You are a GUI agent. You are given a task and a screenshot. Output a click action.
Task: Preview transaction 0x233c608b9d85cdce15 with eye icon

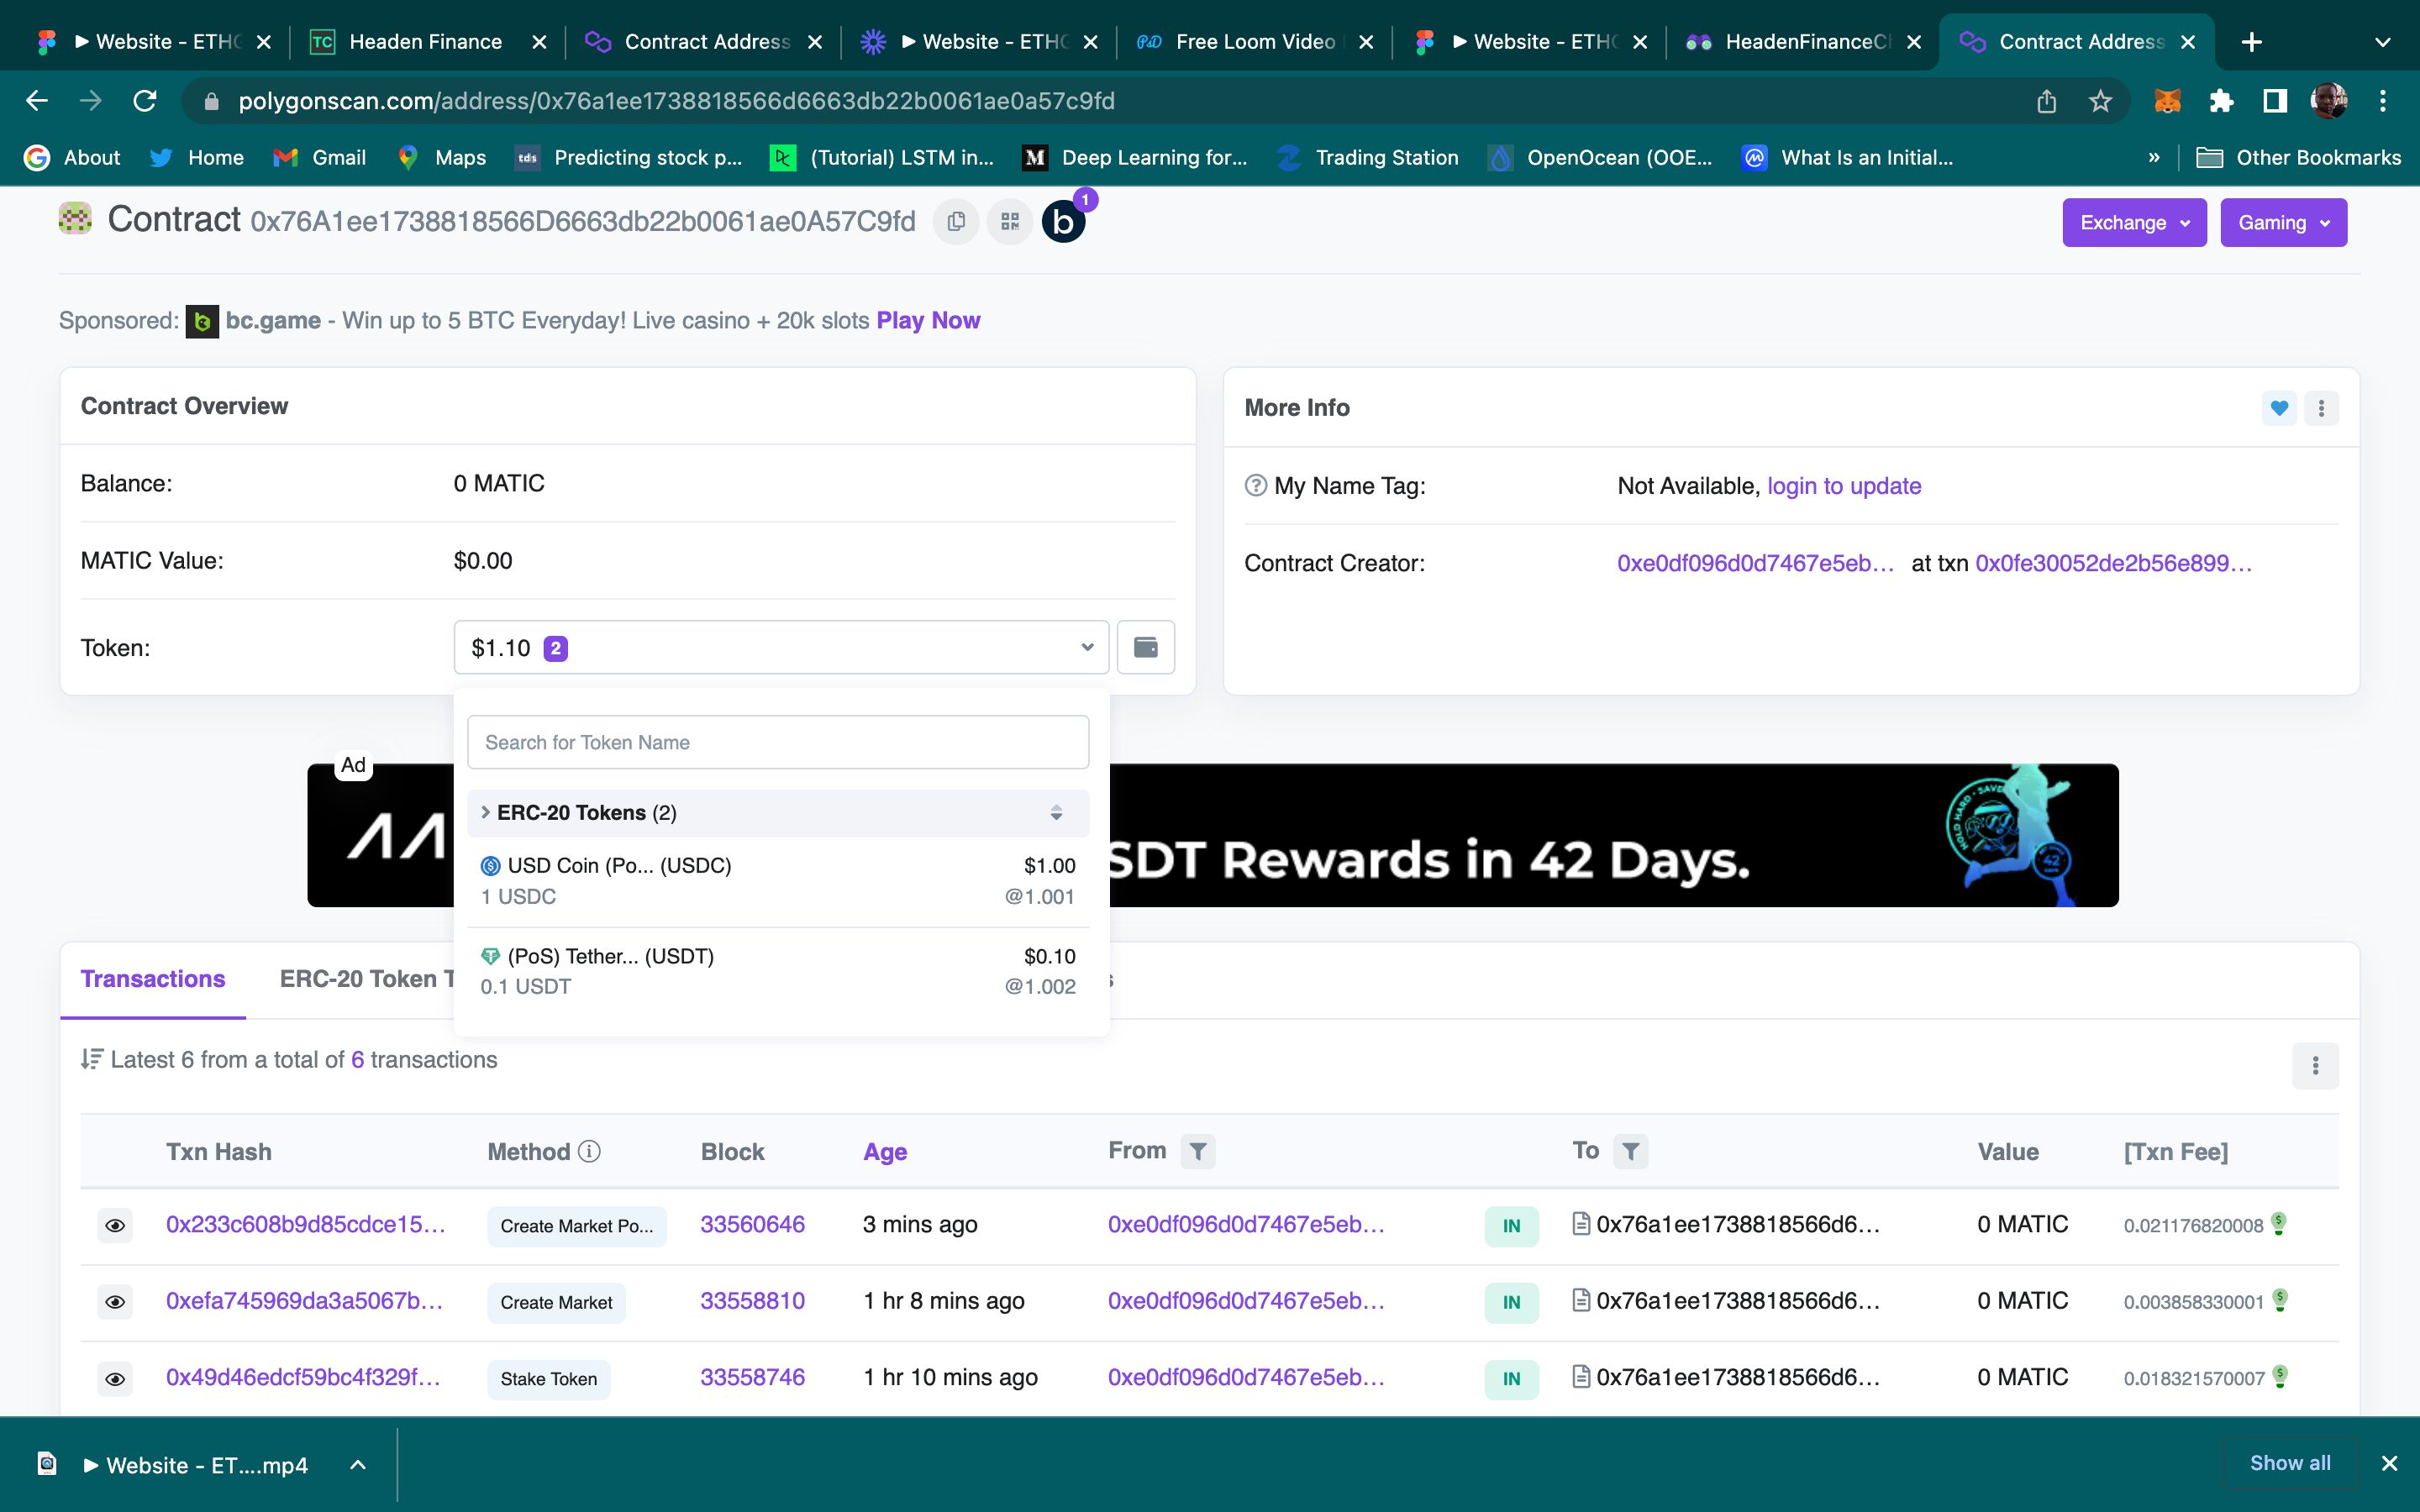pos(115,1225)
